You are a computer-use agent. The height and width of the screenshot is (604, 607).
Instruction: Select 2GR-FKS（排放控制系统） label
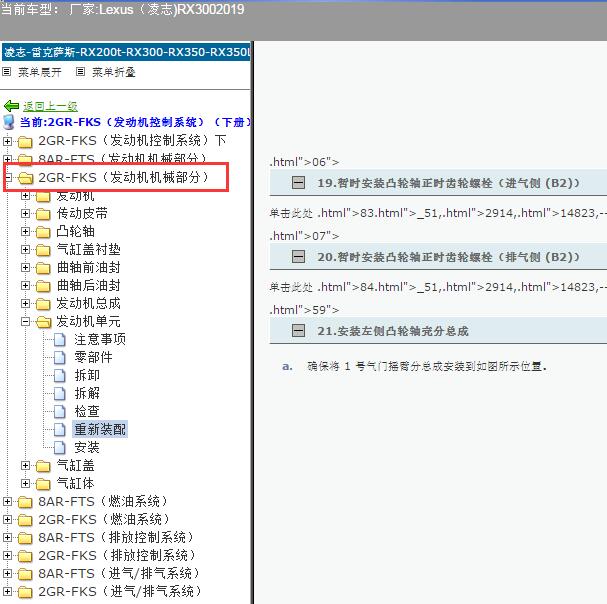point(117,555)
